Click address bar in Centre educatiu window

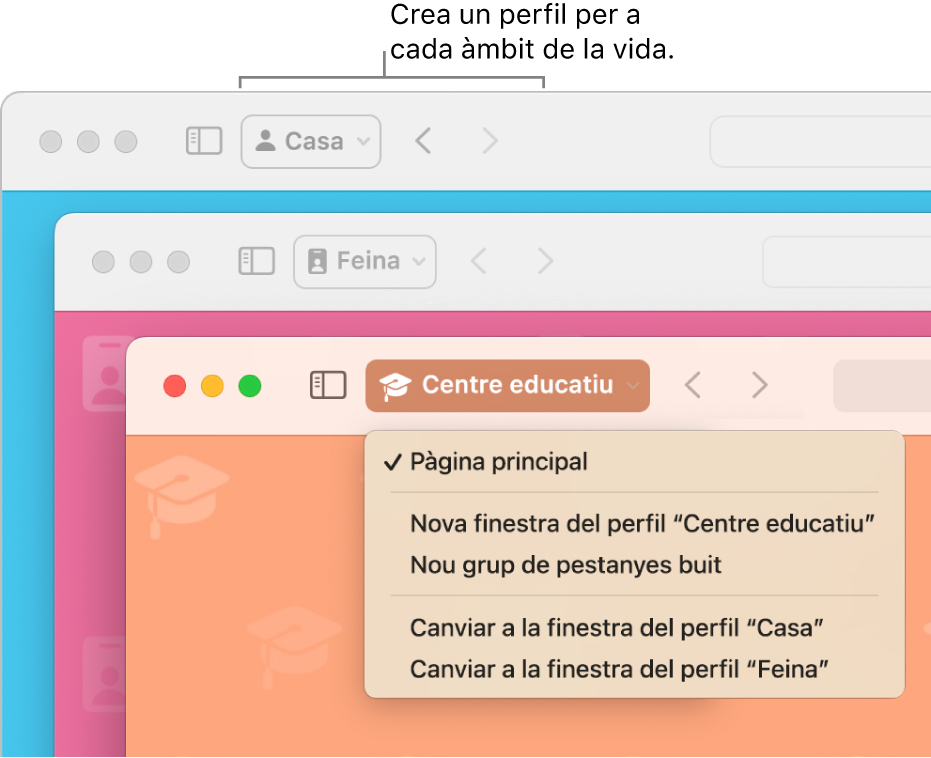coord(882,386)
